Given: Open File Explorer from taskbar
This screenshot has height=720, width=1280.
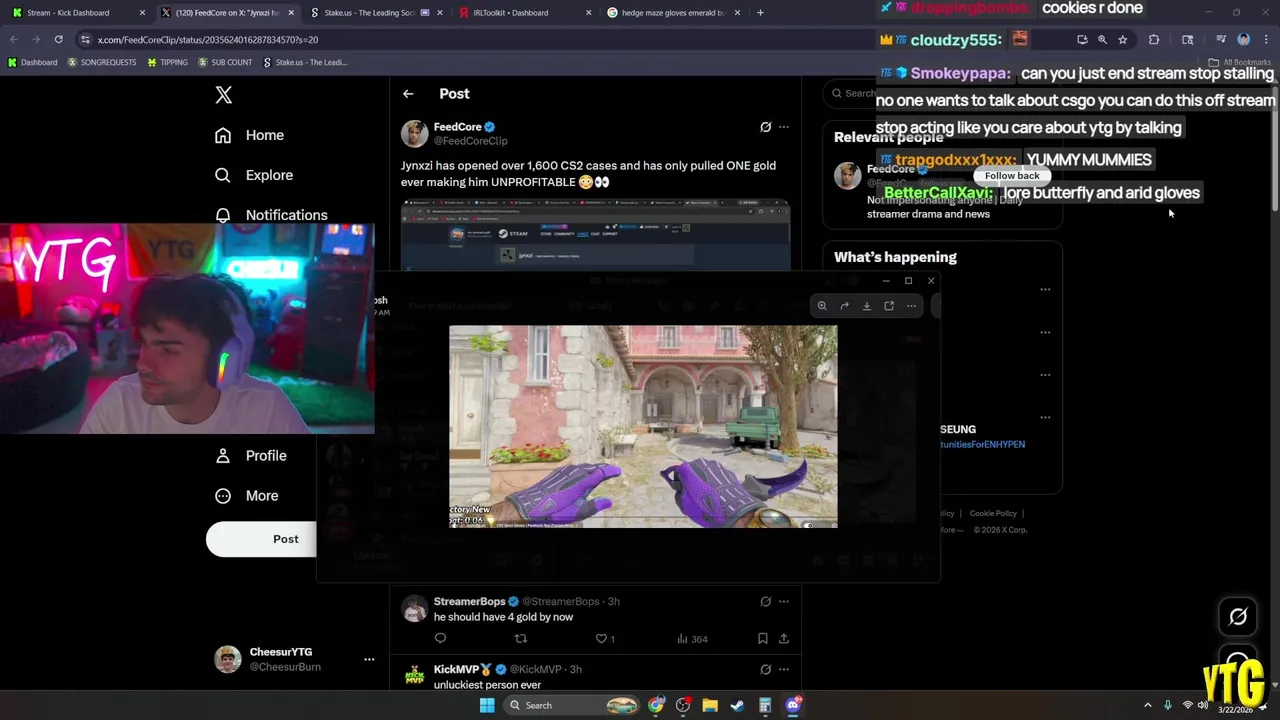Looking at the screenshot, I should (x=710, y=705).
